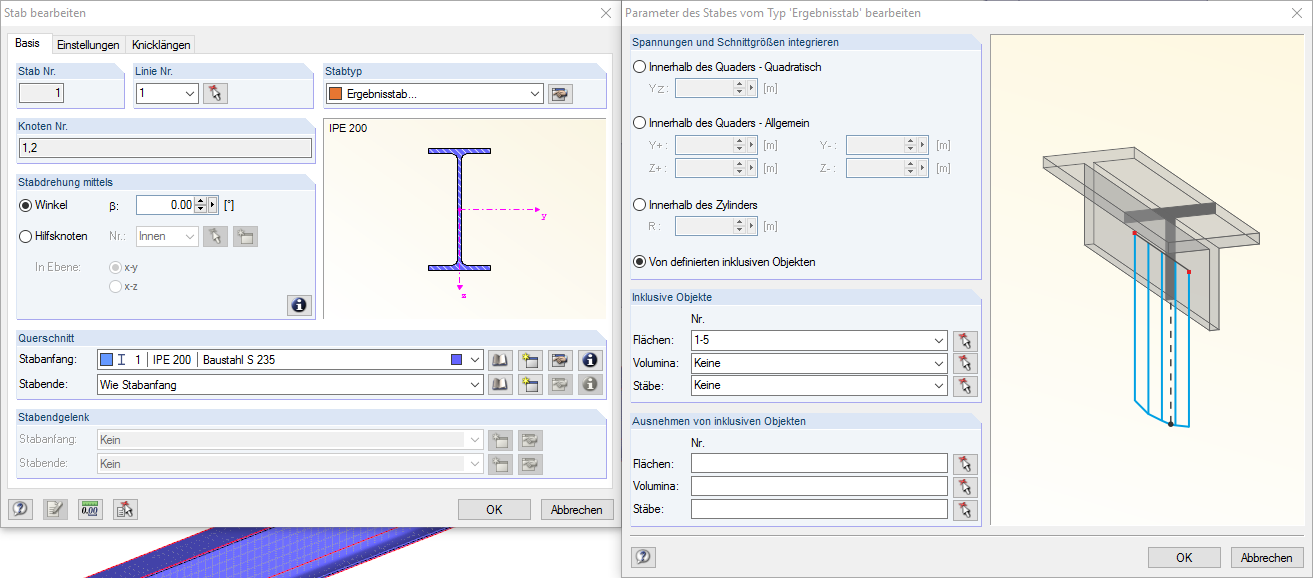
Task: Click the pick-member icon at bottom left
Action: click(125, 509)
